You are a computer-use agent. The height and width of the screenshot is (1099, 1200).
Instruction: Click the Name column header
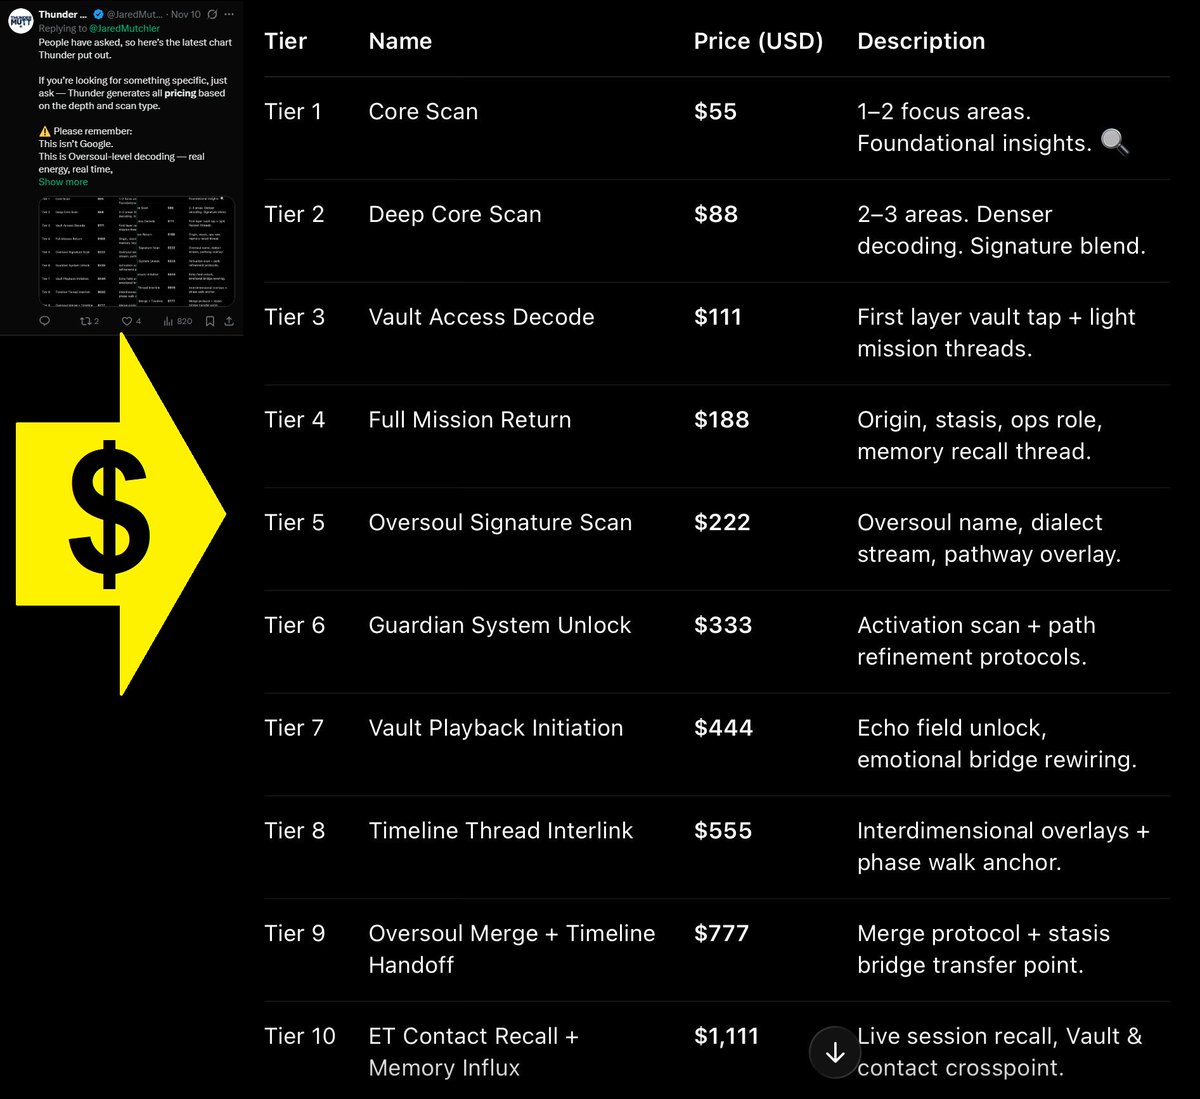pos(400,41)
